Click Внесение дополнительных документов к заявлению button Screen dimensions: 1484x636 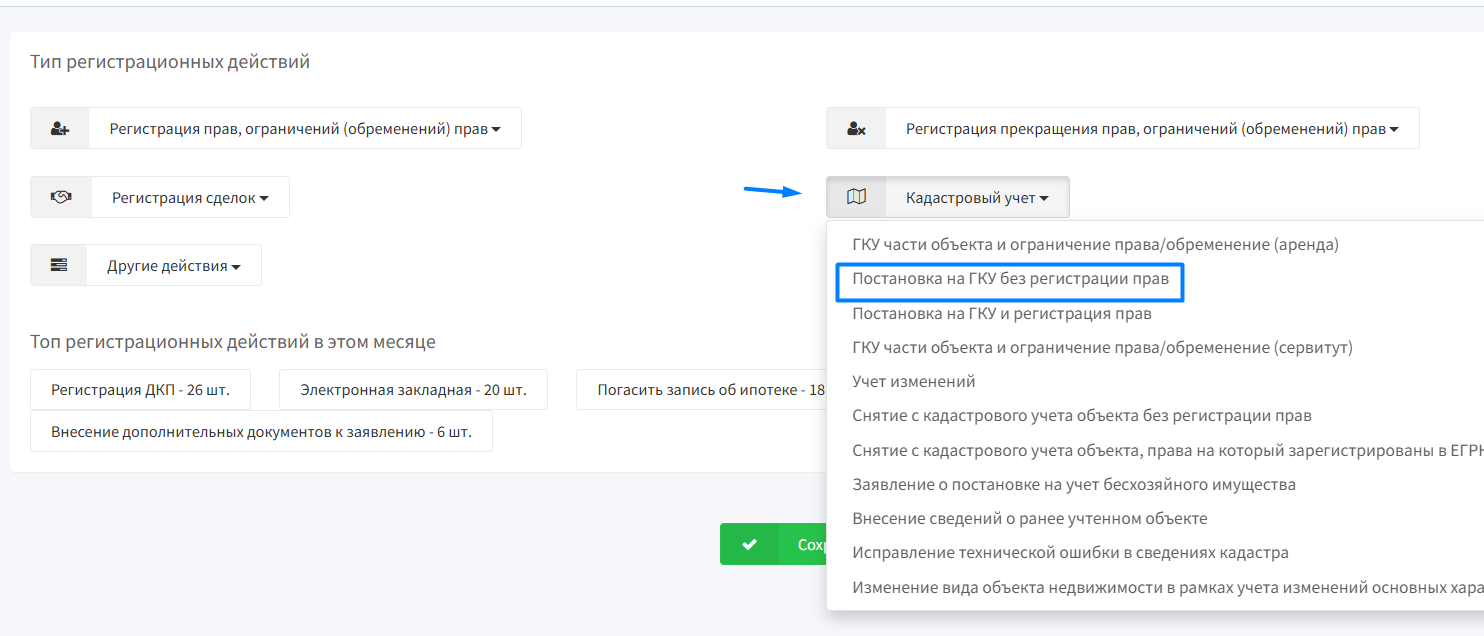coord(261,432)
